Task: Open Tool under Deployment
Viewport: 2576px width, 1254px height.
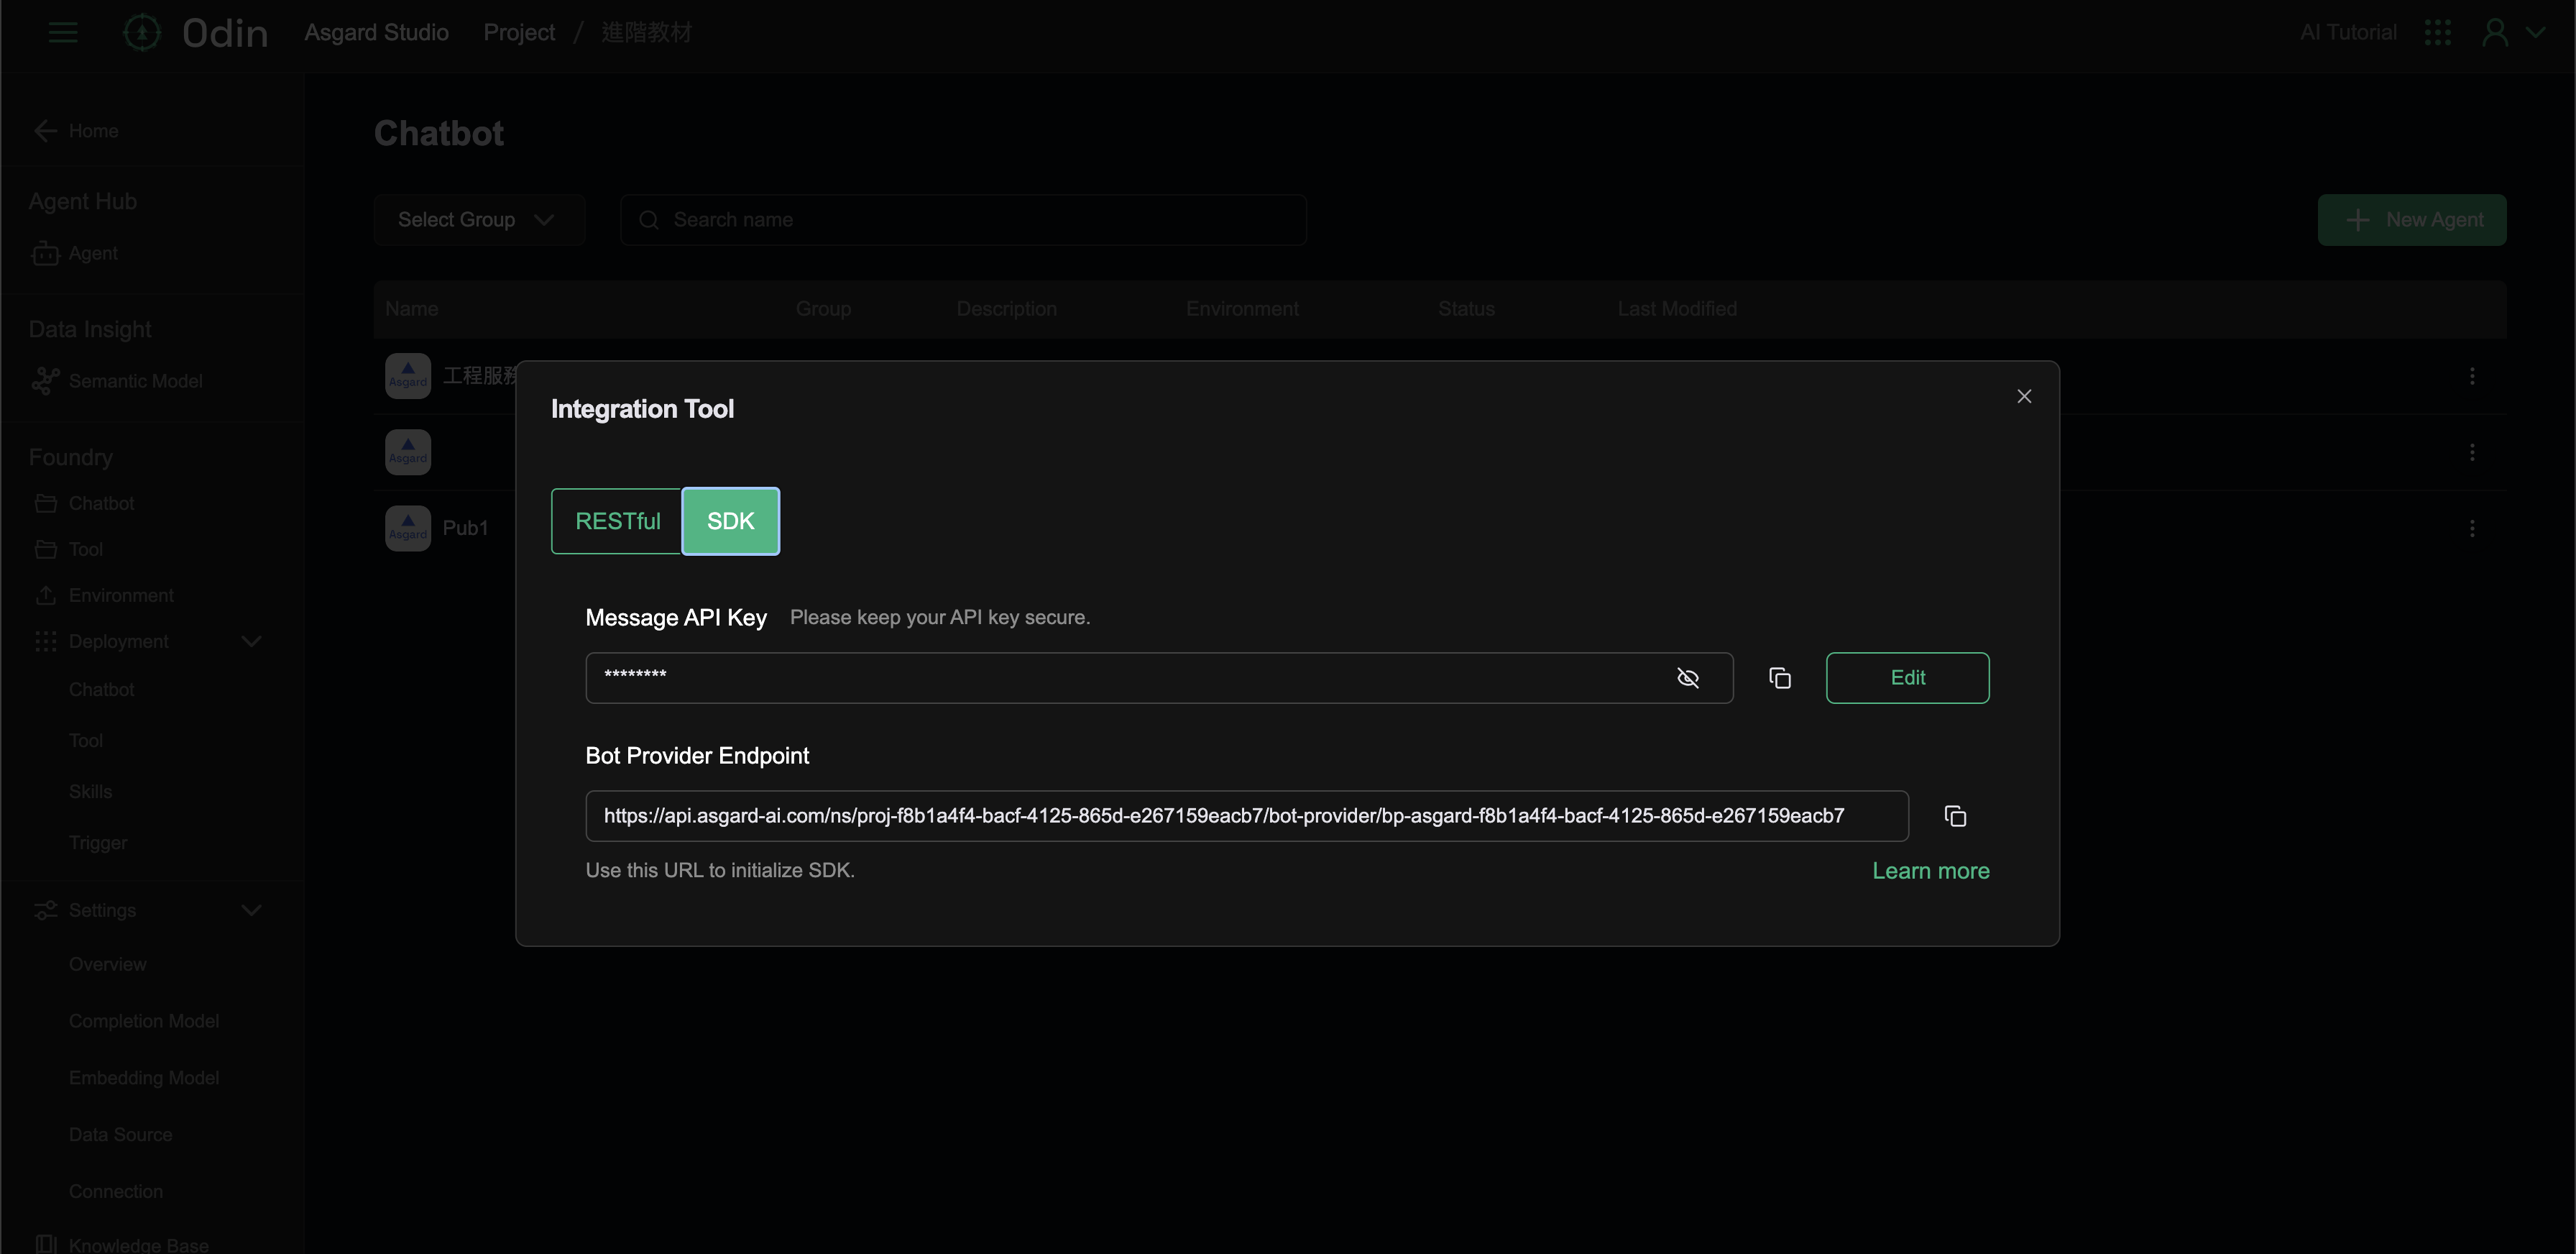Action: click(x=85, y=741)
